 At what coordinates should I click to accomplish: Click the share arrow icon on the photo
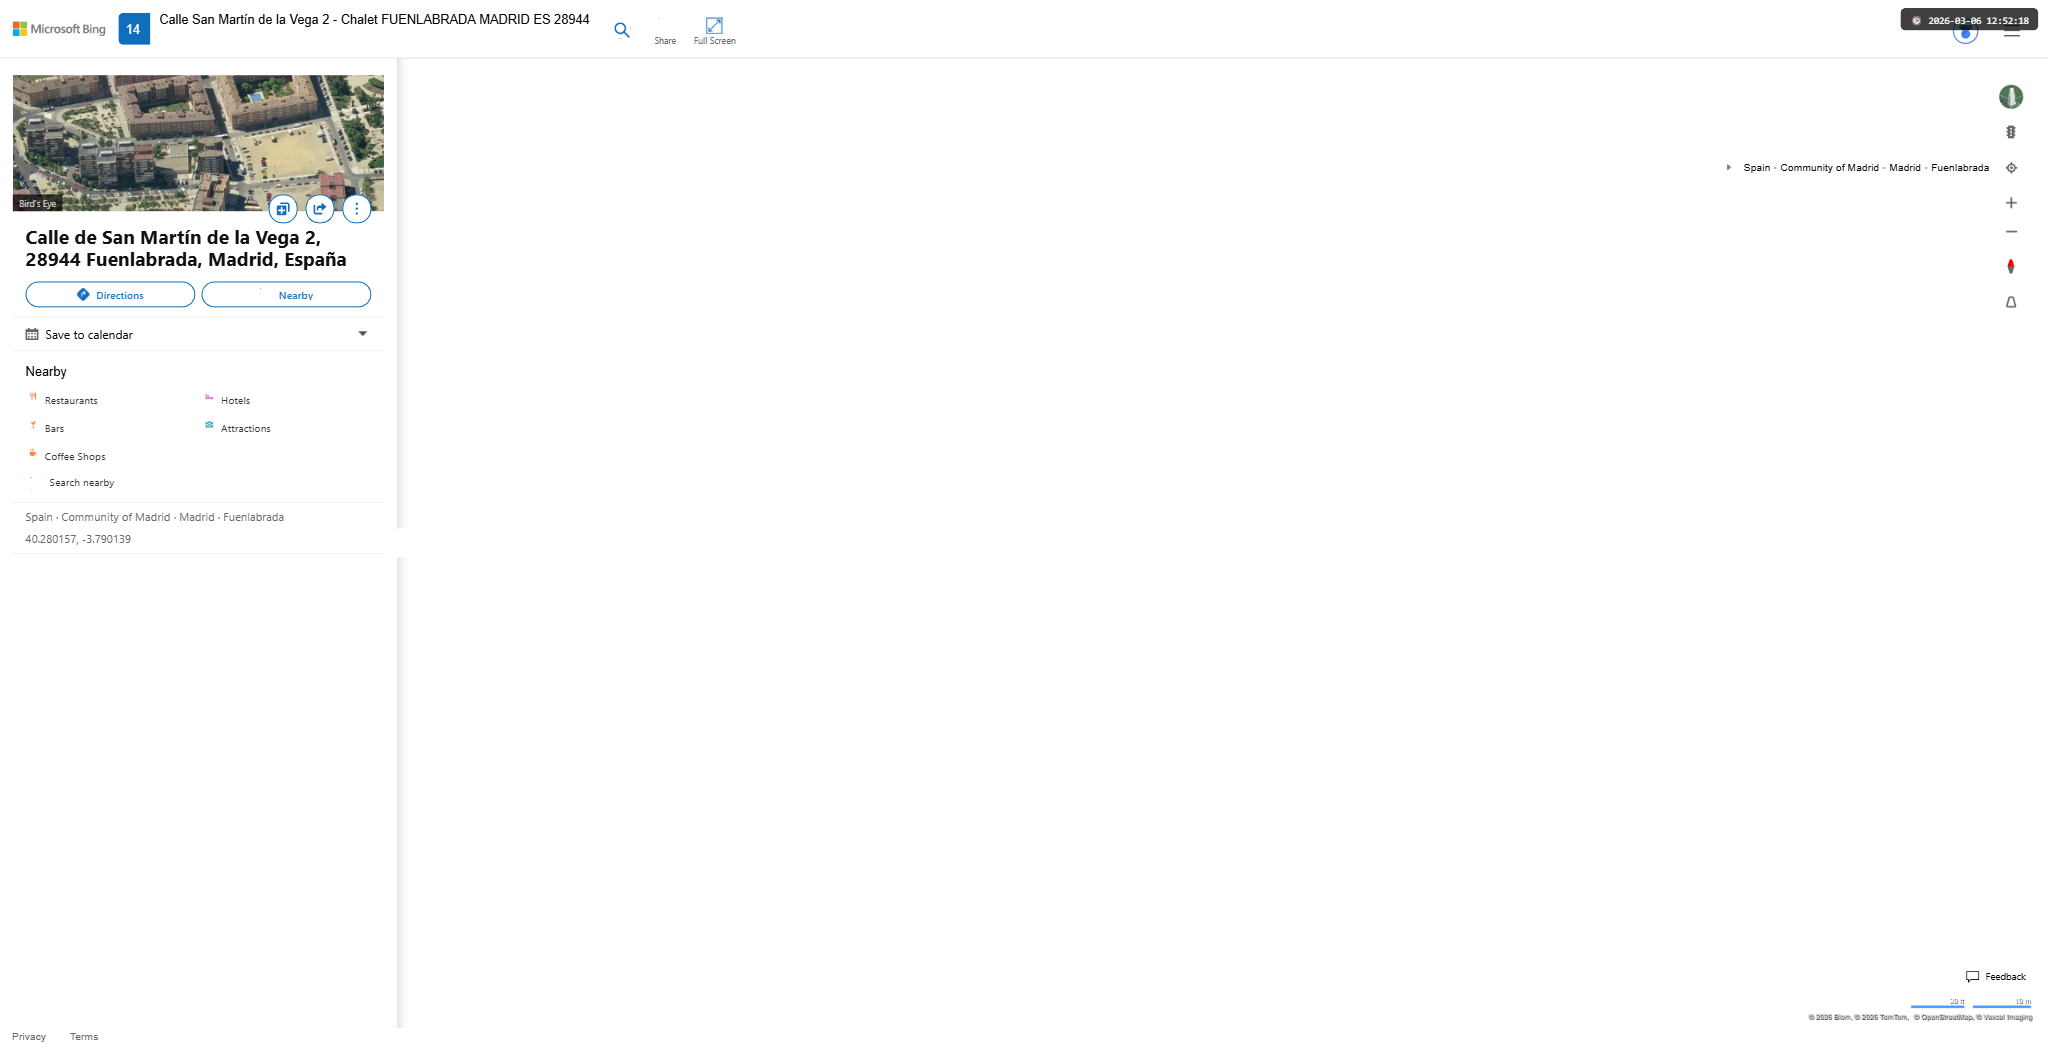[320, 209]
